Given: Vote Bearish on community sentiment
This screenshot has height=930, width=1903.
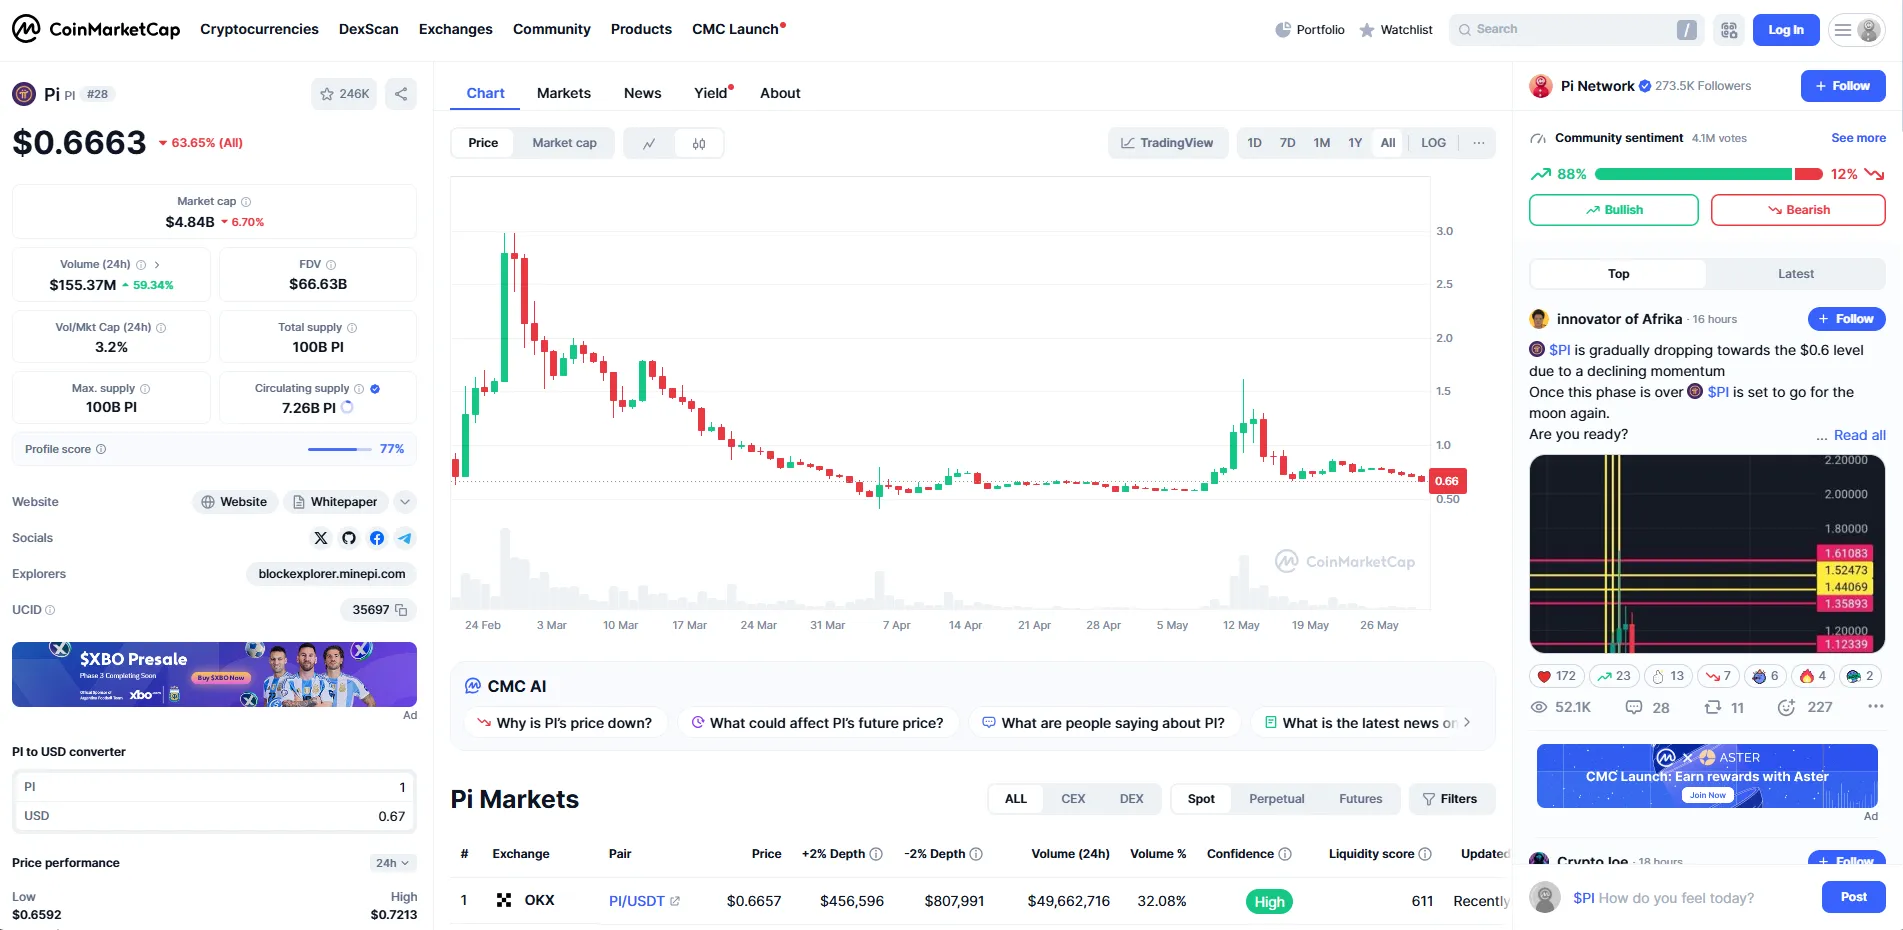Looking at the screenshot, I should (x=1798, y=210).
